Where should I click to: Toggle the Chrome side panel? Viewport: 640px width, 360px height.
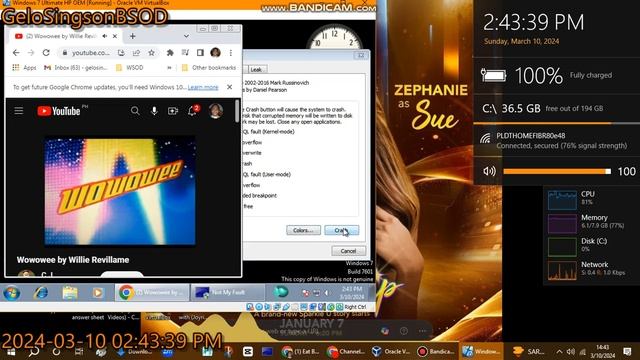pyautogui.click(x=200, y=53)
